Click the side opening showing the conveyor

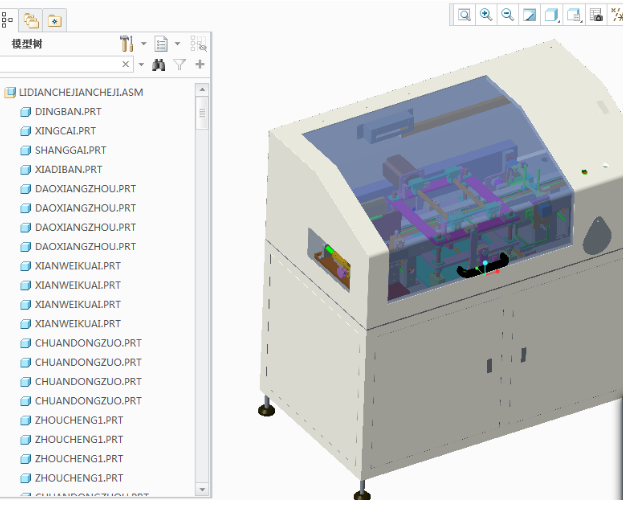(329, 259)
